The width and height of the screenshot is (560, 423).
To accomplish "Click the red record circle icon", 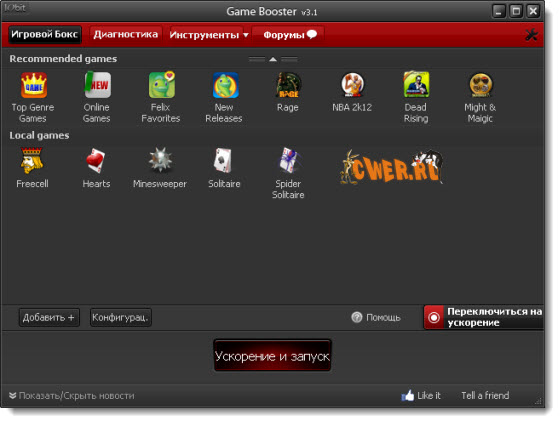I will tap(434, 317).
